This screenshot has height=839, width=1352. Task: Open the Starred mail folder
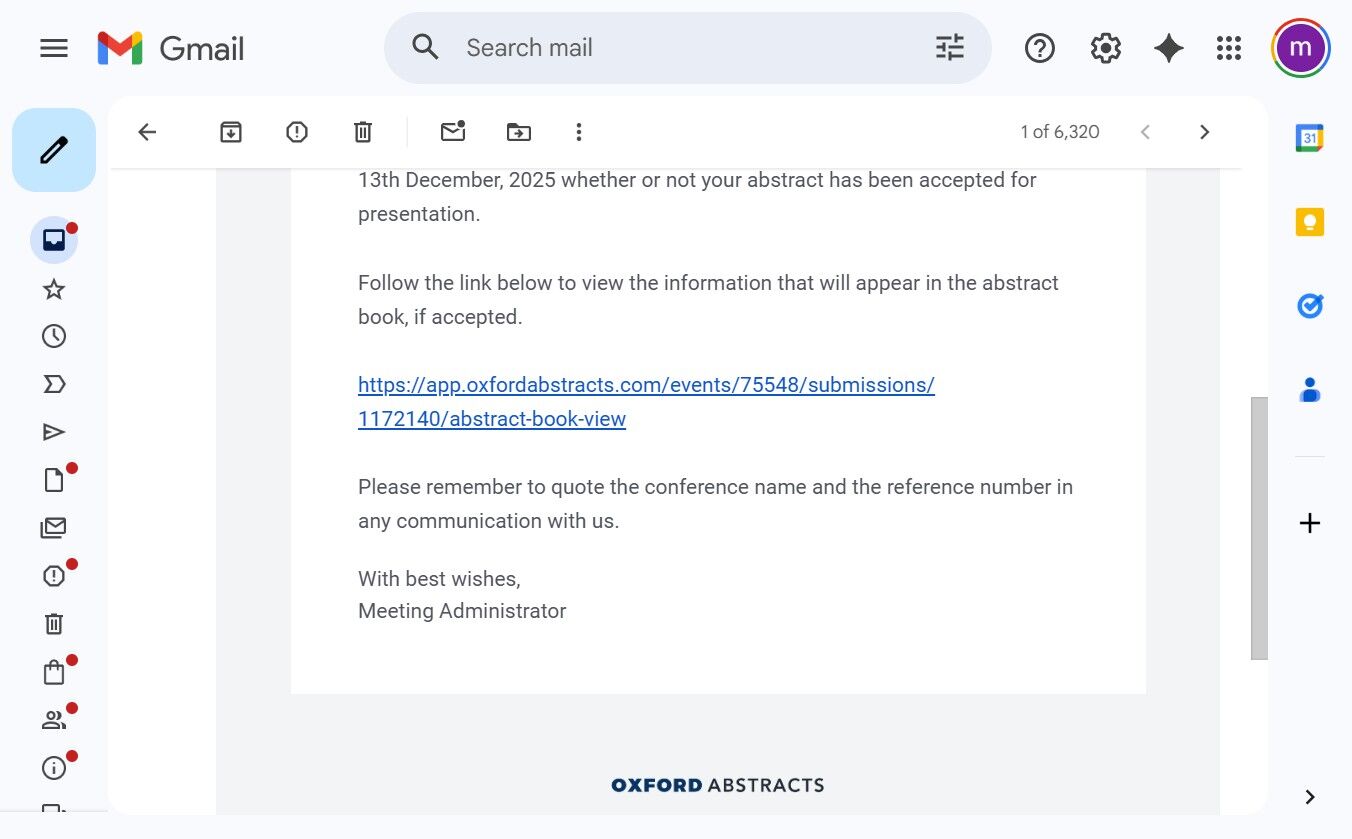click(54, 290)
